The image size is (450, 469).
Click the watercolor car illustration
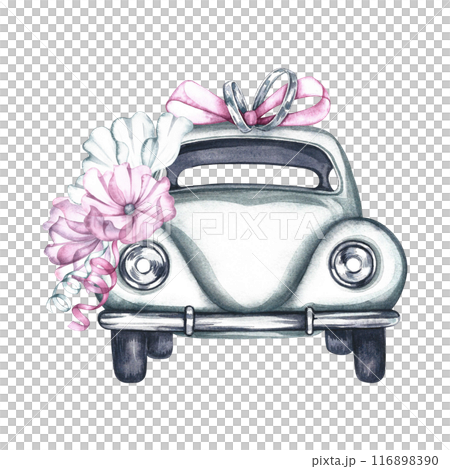[x=225, y=226]
